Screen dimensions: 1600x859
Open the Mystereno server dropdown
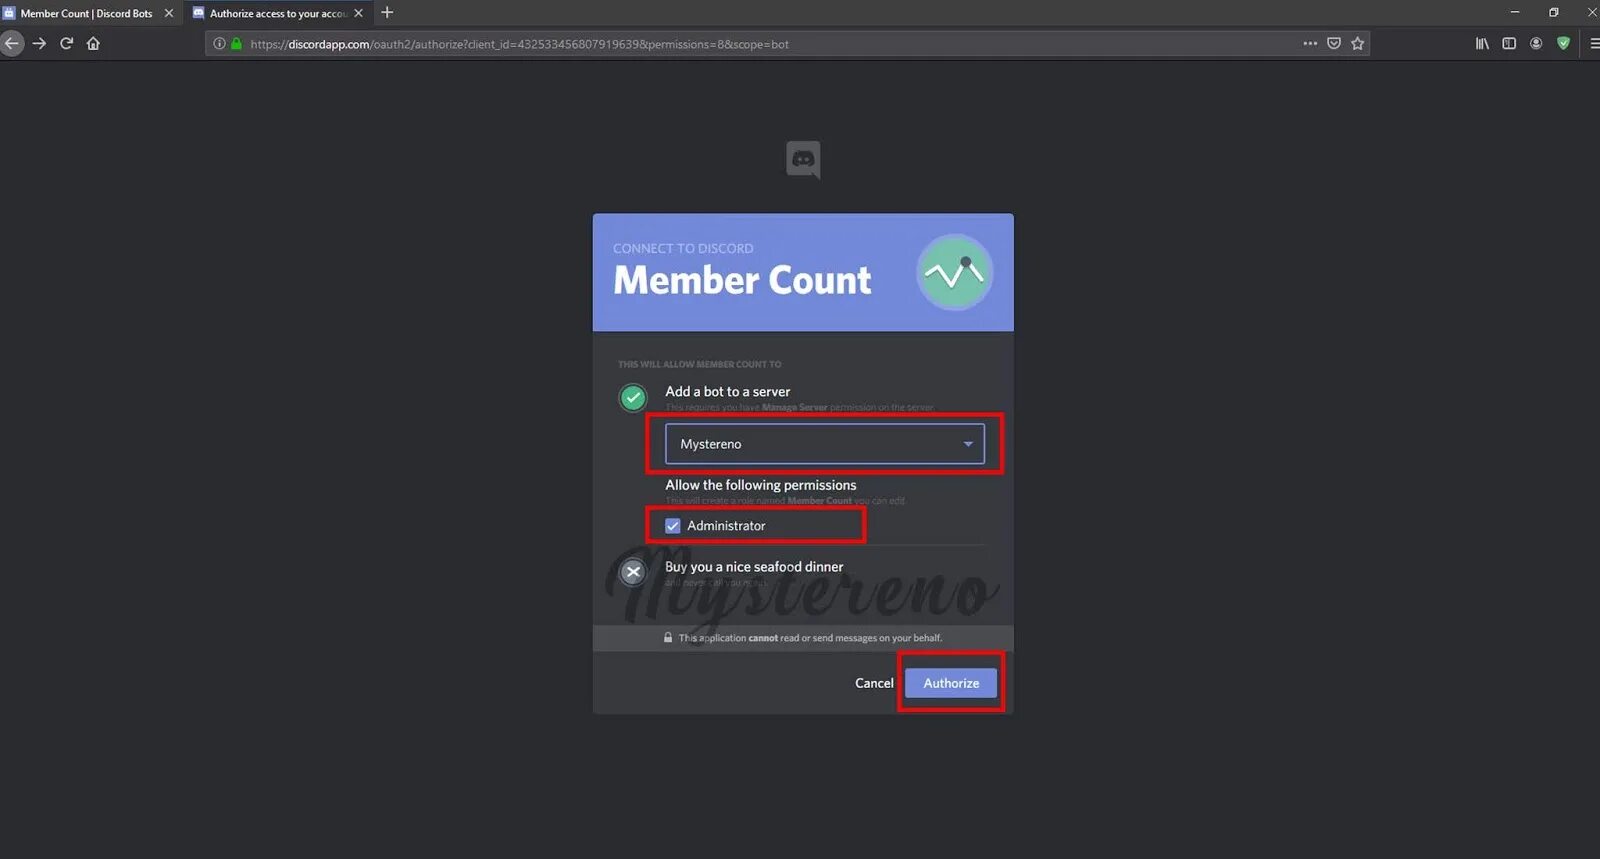point(825,444)
